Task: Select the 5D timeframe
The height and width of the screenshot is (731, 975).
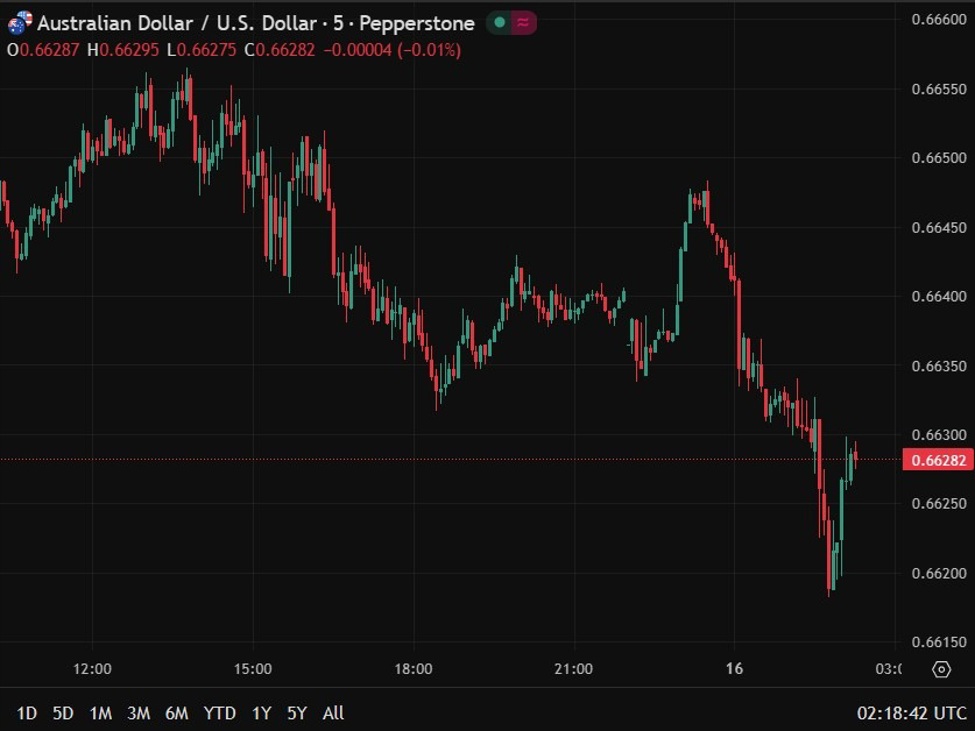Action: (61, 713)
